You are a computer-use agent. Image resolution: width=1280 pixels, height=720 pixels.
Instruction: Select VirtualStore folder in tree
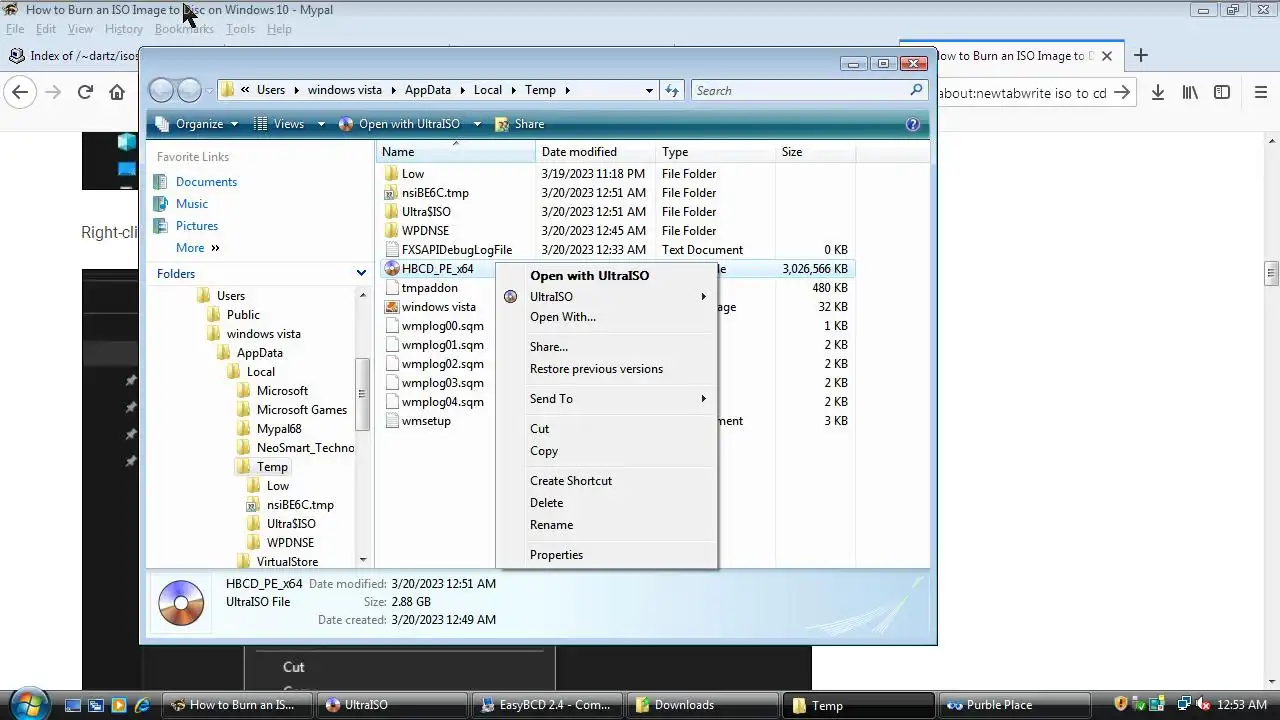[287, 562]
